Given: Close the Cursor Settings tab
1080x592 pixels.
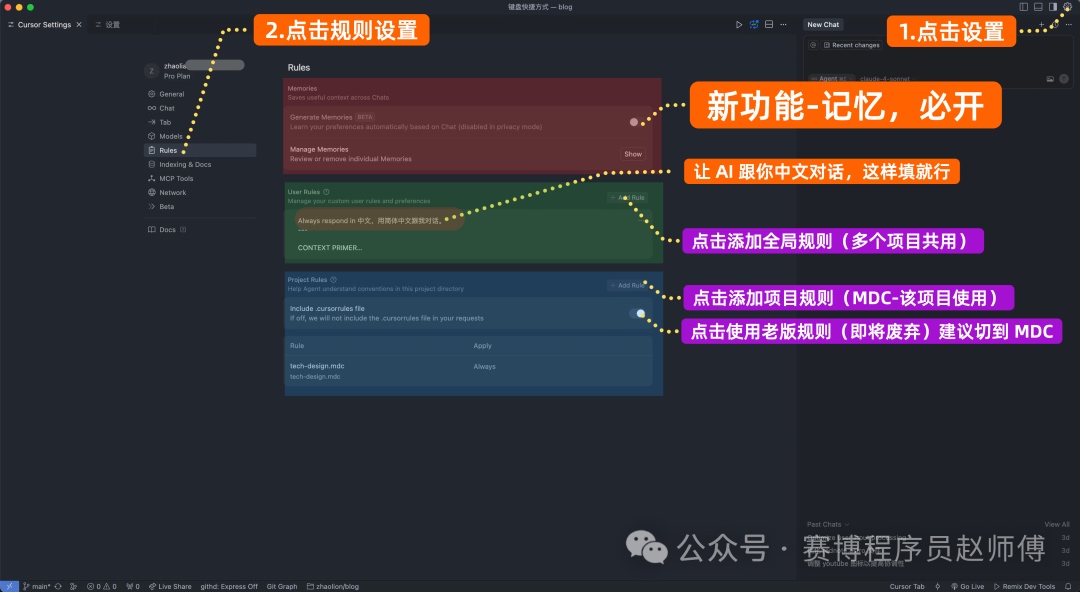Looking at the screenshot, I should click(x=79, y=25).
